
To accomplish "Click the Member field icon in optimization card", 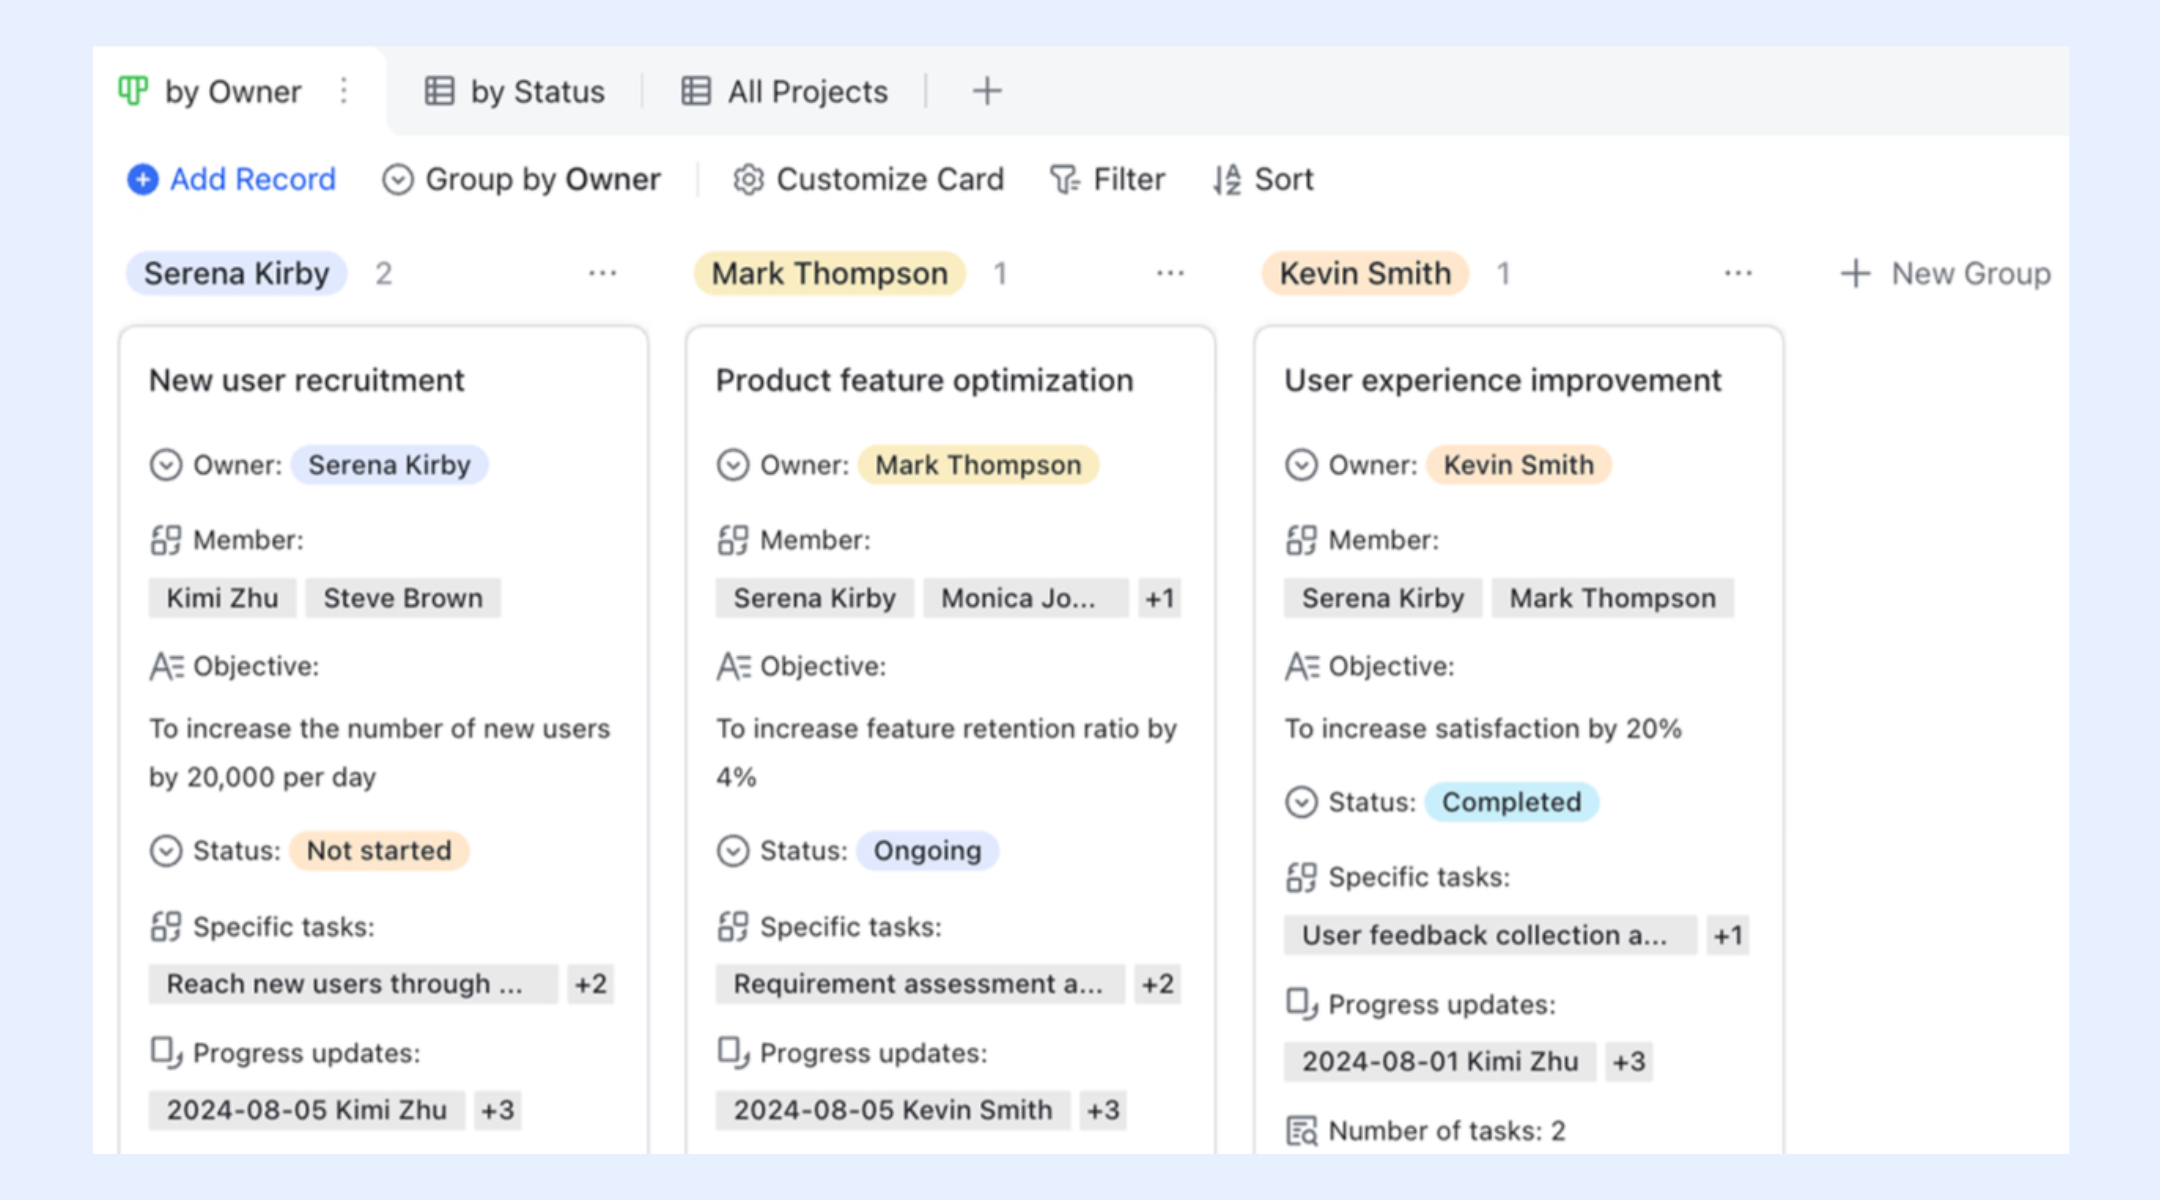I will pos(733,540).
